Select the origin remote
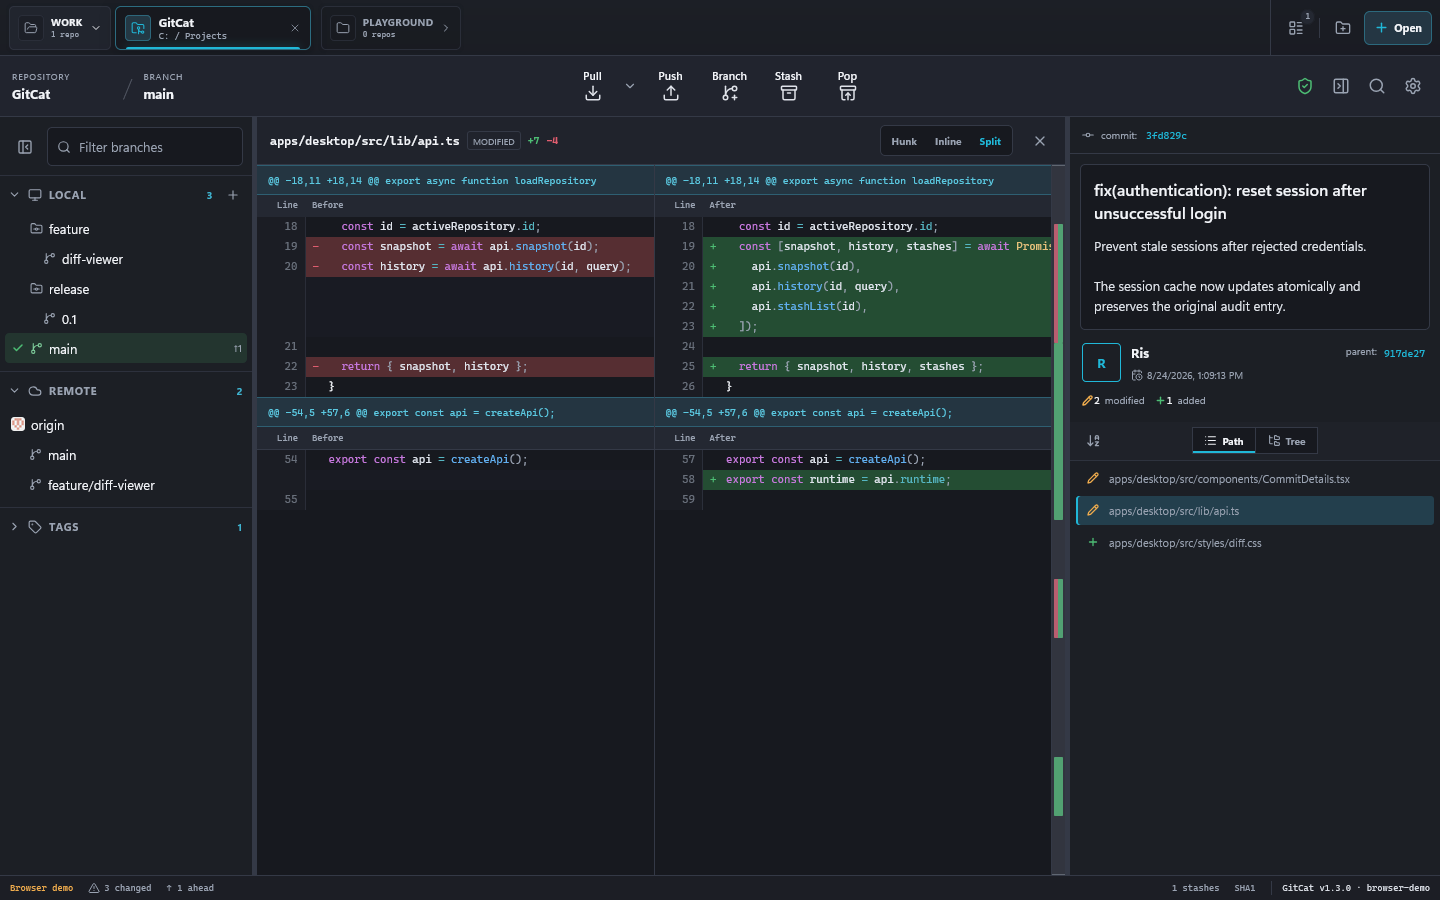 [x=126, y=425]
